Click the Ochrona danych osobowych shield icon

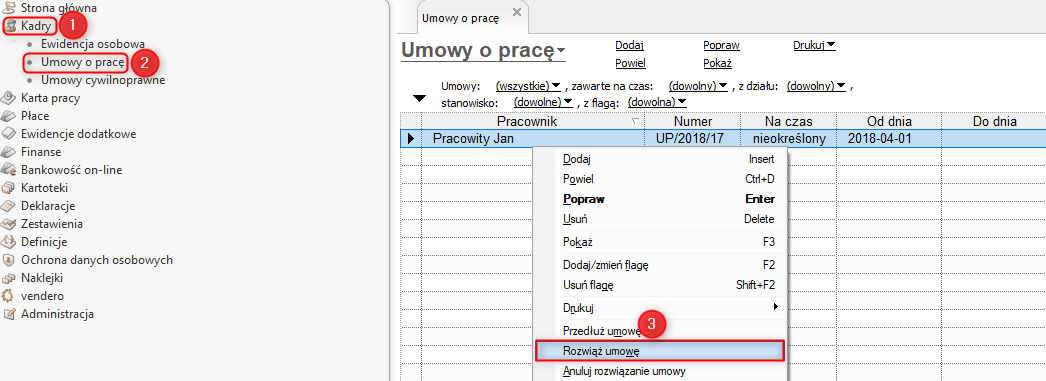(x=9, y=260)
